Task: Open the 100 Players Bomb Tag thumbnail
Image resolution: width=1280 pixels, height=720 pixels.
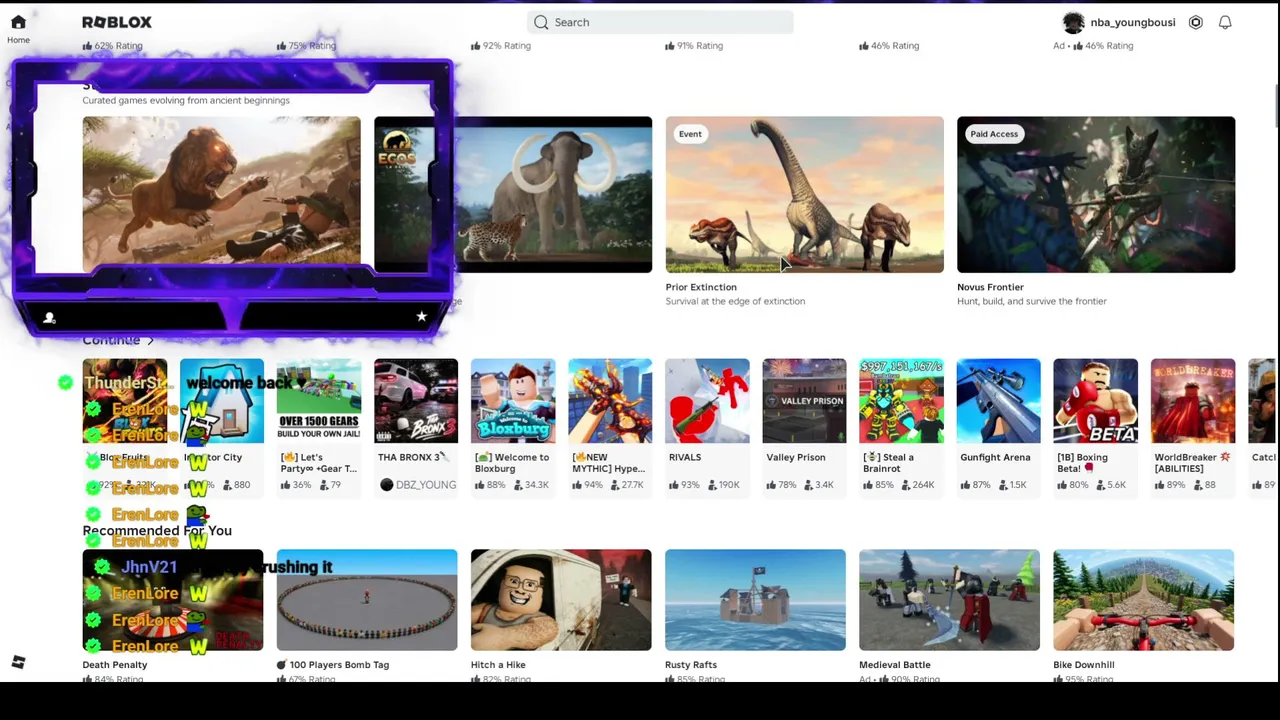Action: pos(367,600)
